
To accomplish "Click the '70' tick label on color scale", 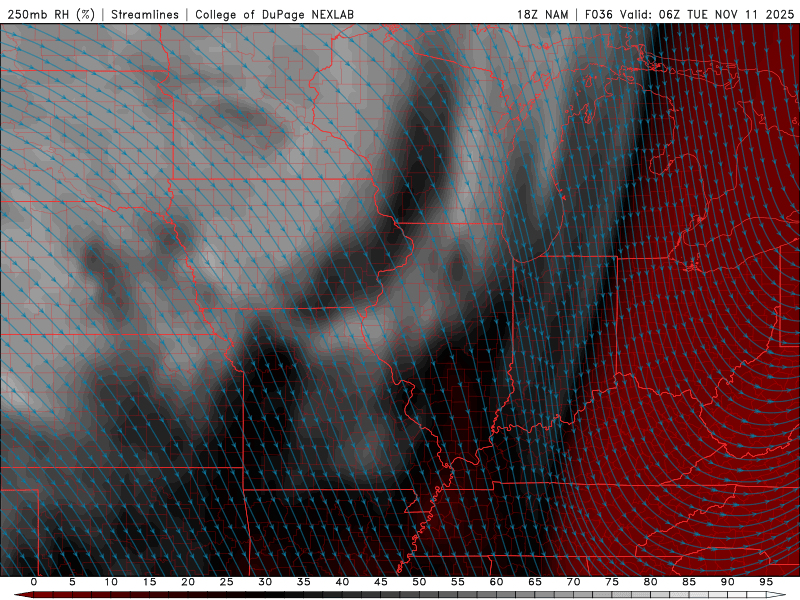I will (573, 582).
